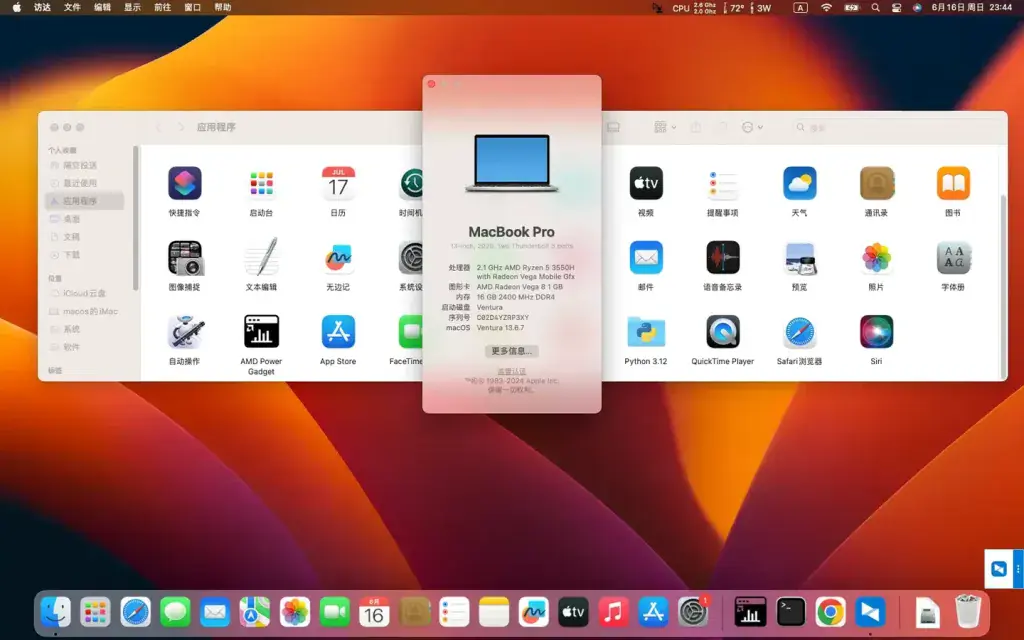The height and width of the screenshot is (640, 1024).
Task: Open Books (图书) app icon
Action: [x=953, y=184]
